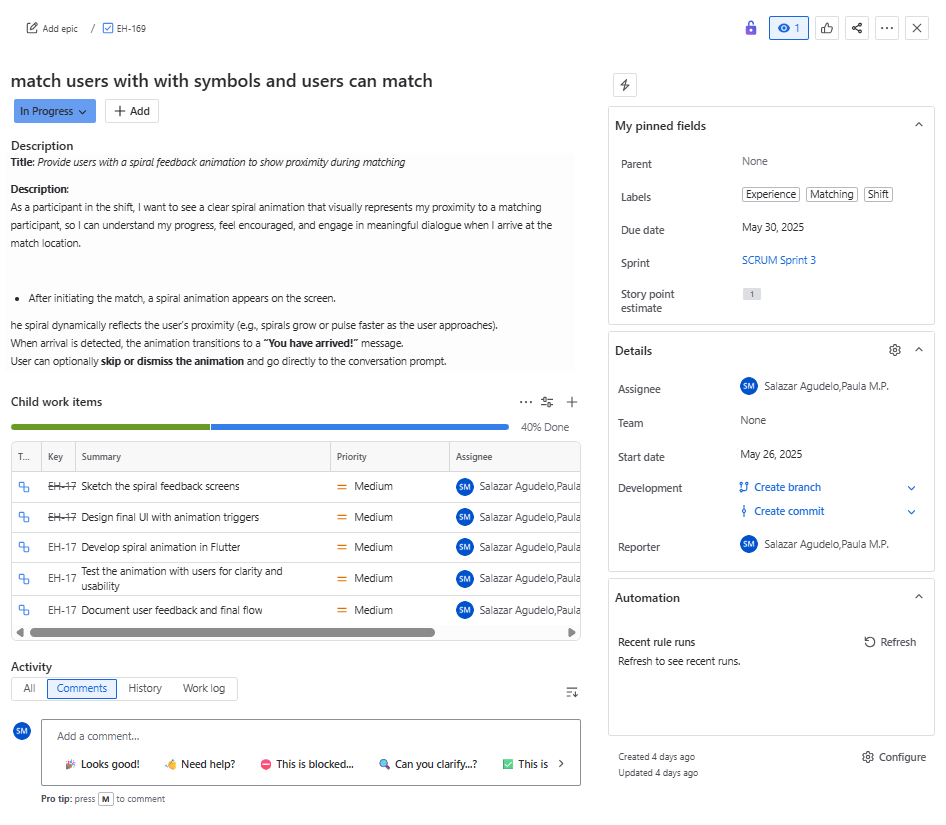Open the three-dot more actions menu
Viewport: 946px width, 825px height.
click(x=887, y=28)
